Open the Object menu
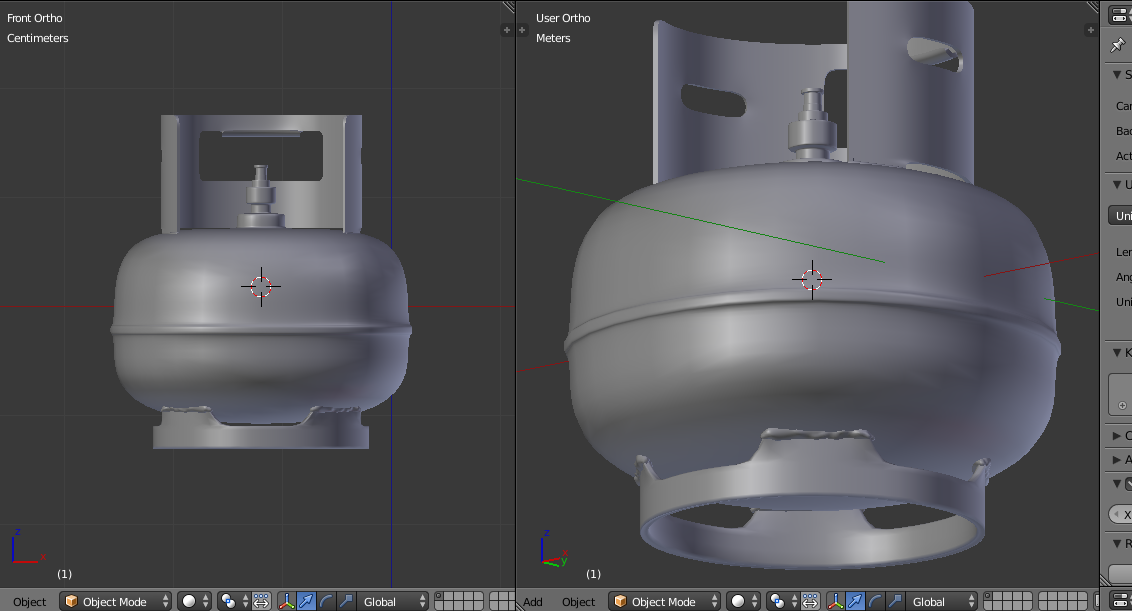The width and height of the screenshot is (1132, 611). [x=578, y=601]
